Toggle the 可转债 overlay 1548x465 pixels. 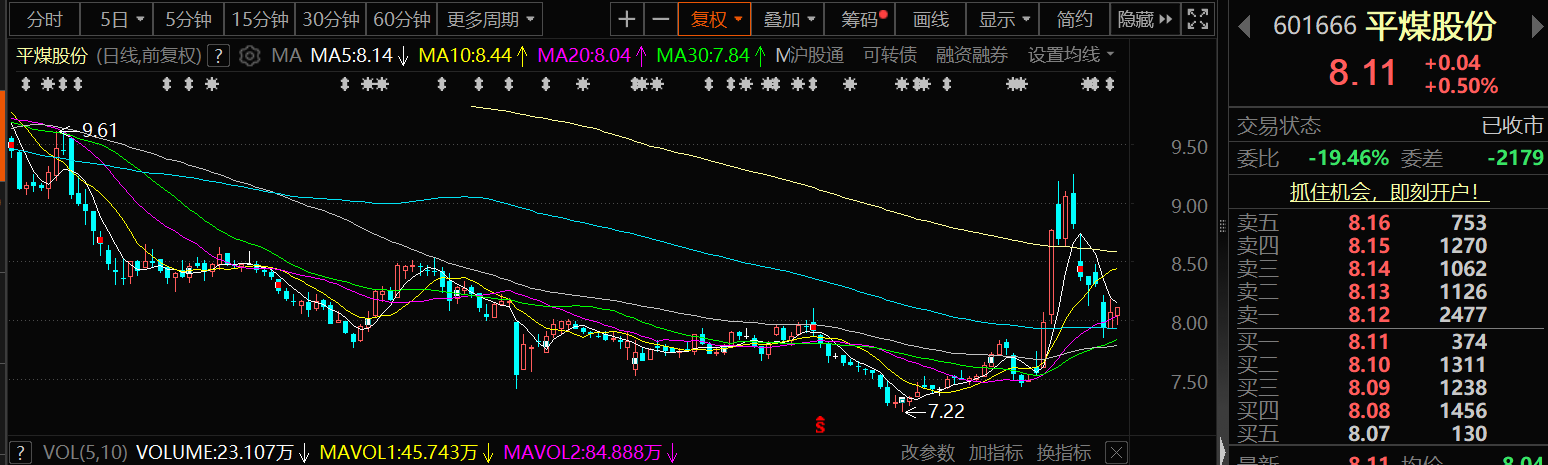pyautogui.click(x=890, y=55)
